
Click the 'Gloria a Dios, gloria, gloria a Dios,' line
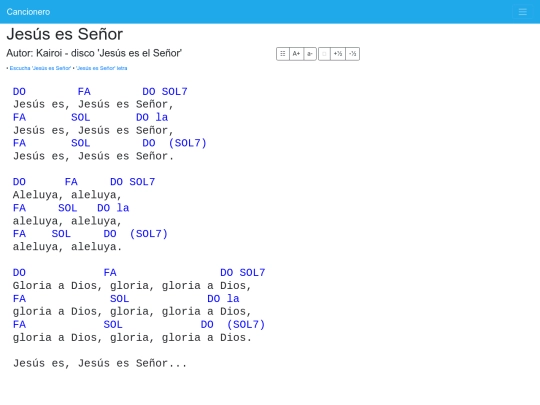point(132,285)
